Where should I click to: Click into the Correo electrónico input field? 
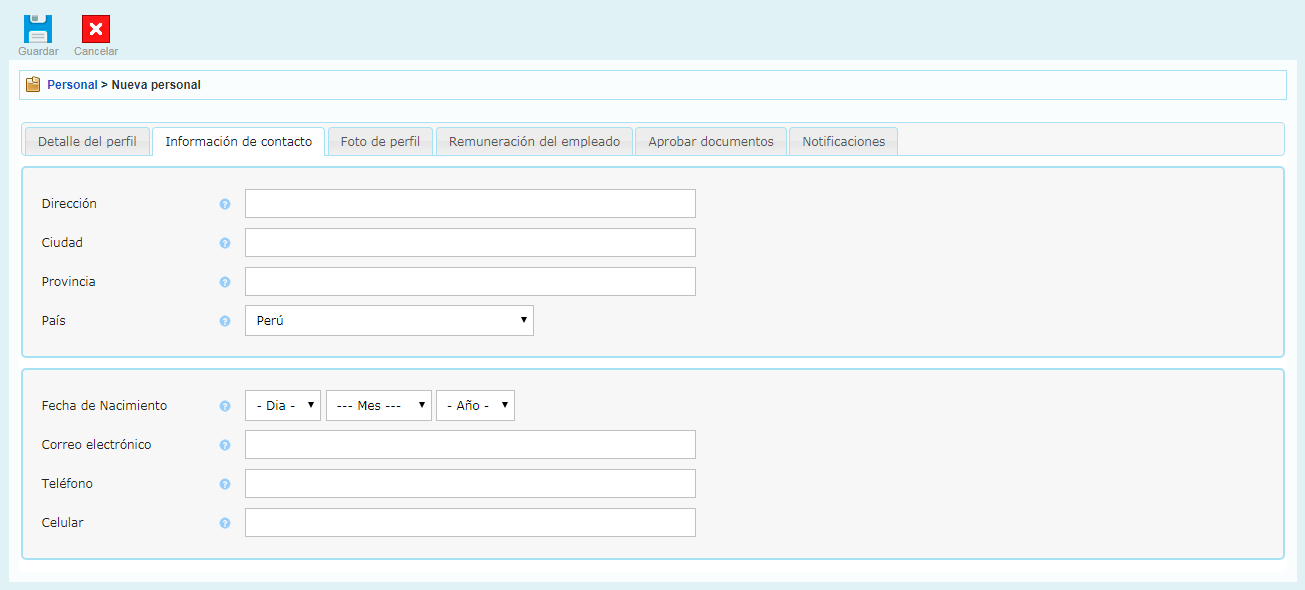470,445
